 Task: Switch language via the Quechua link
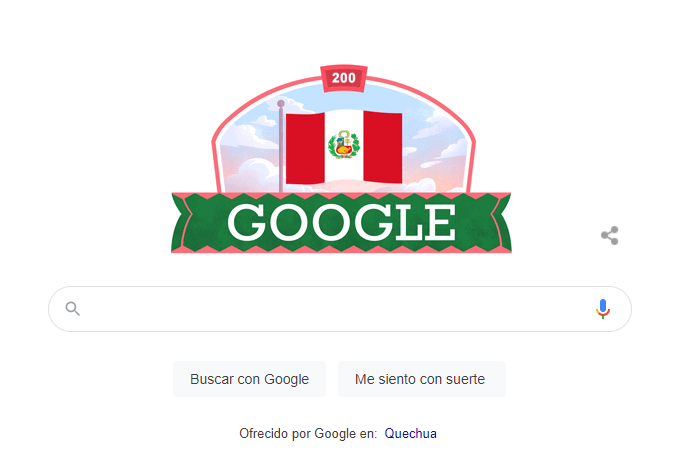click(x=410, y=433)
